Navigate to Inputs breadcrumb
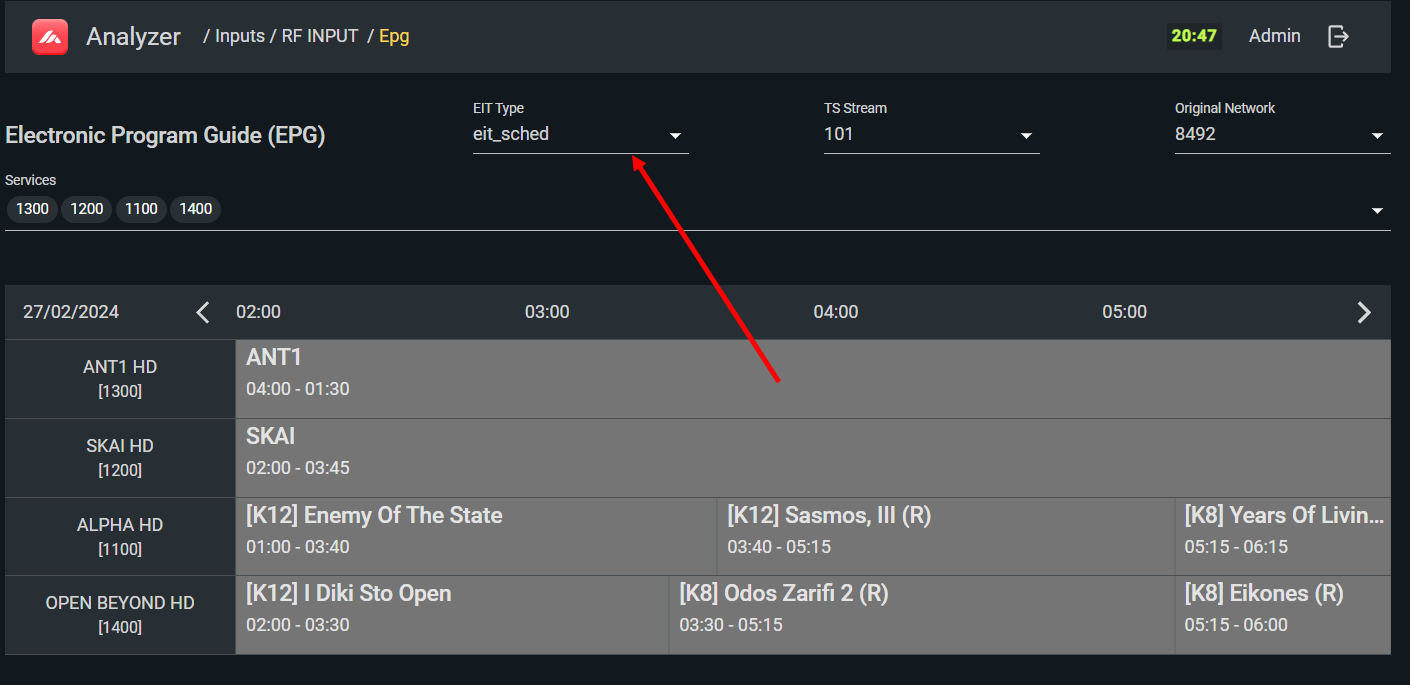Screen dimensions: 1410x685 [x=240, y=36]
